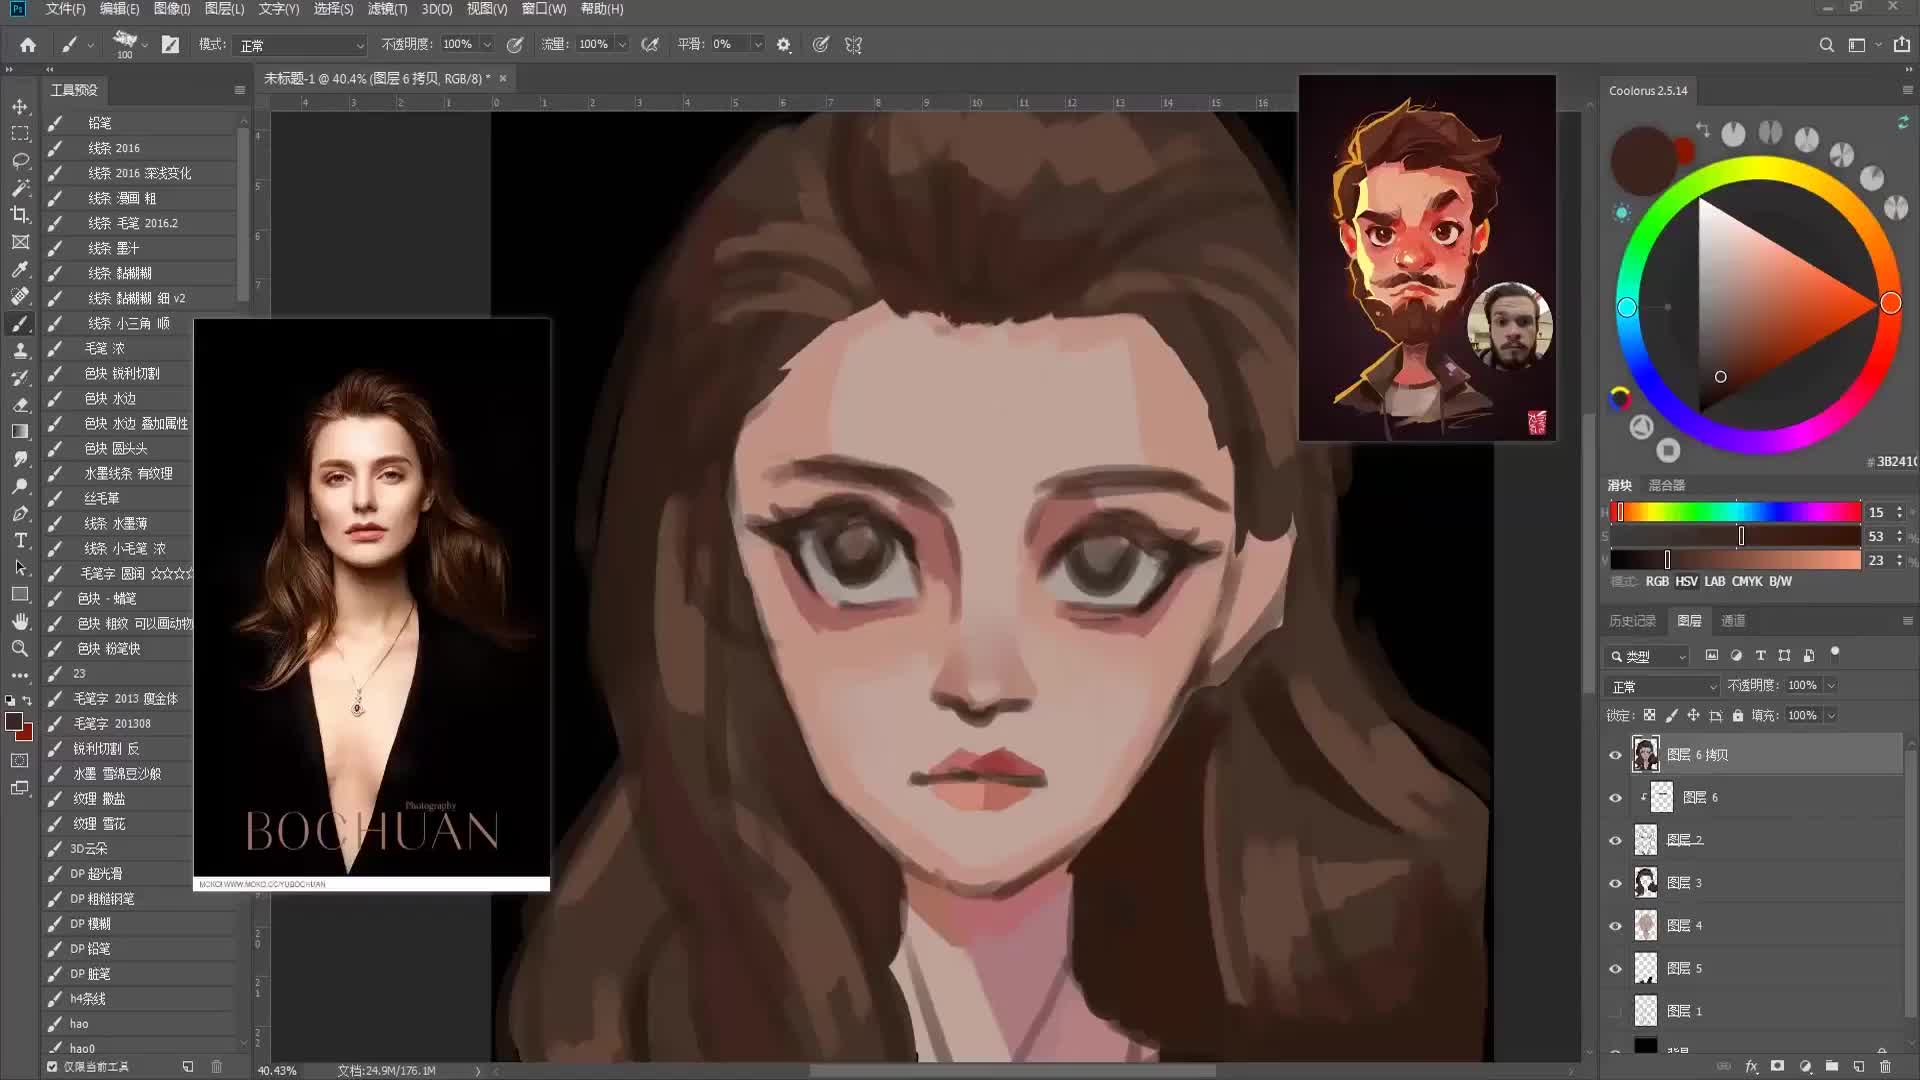Select the Magic Wand tool
Viewport: 1920px width, 1080px height.
point(20,187)
